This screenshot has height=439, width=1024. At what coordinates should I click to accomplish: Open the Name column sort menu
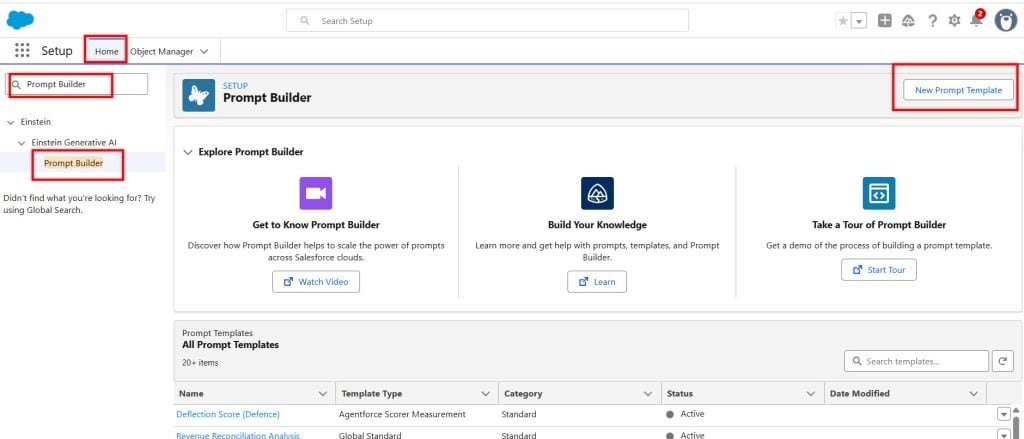323,394
